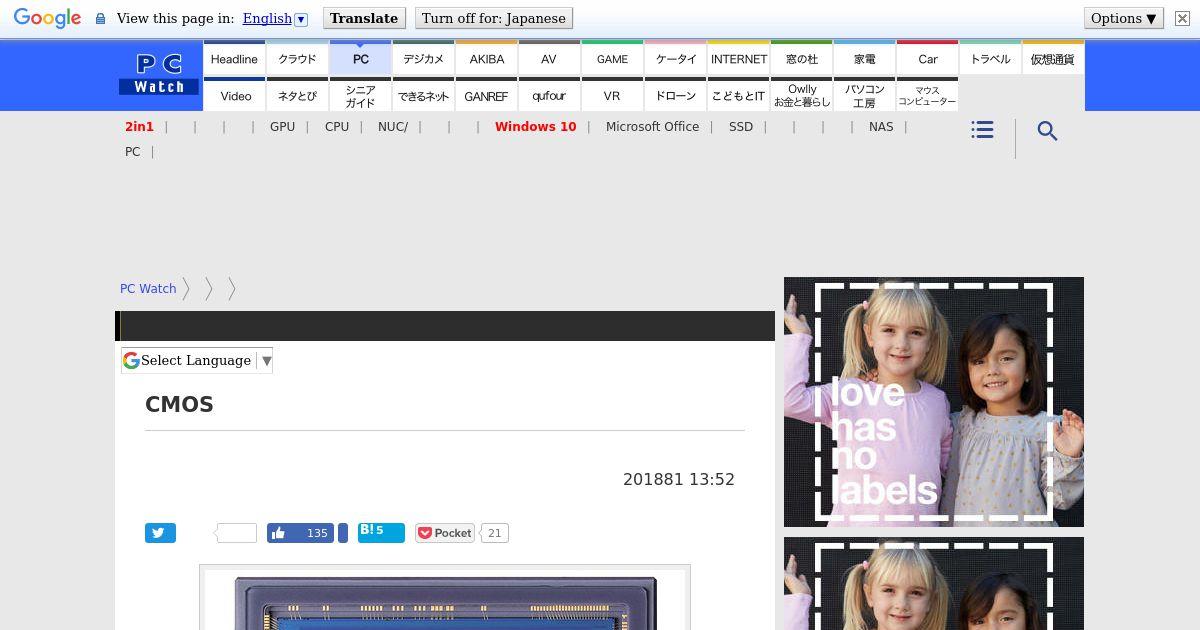
Task: Click the Facebook like thumbs-up button
Action: pyautogui.click(x=278, y=533)
